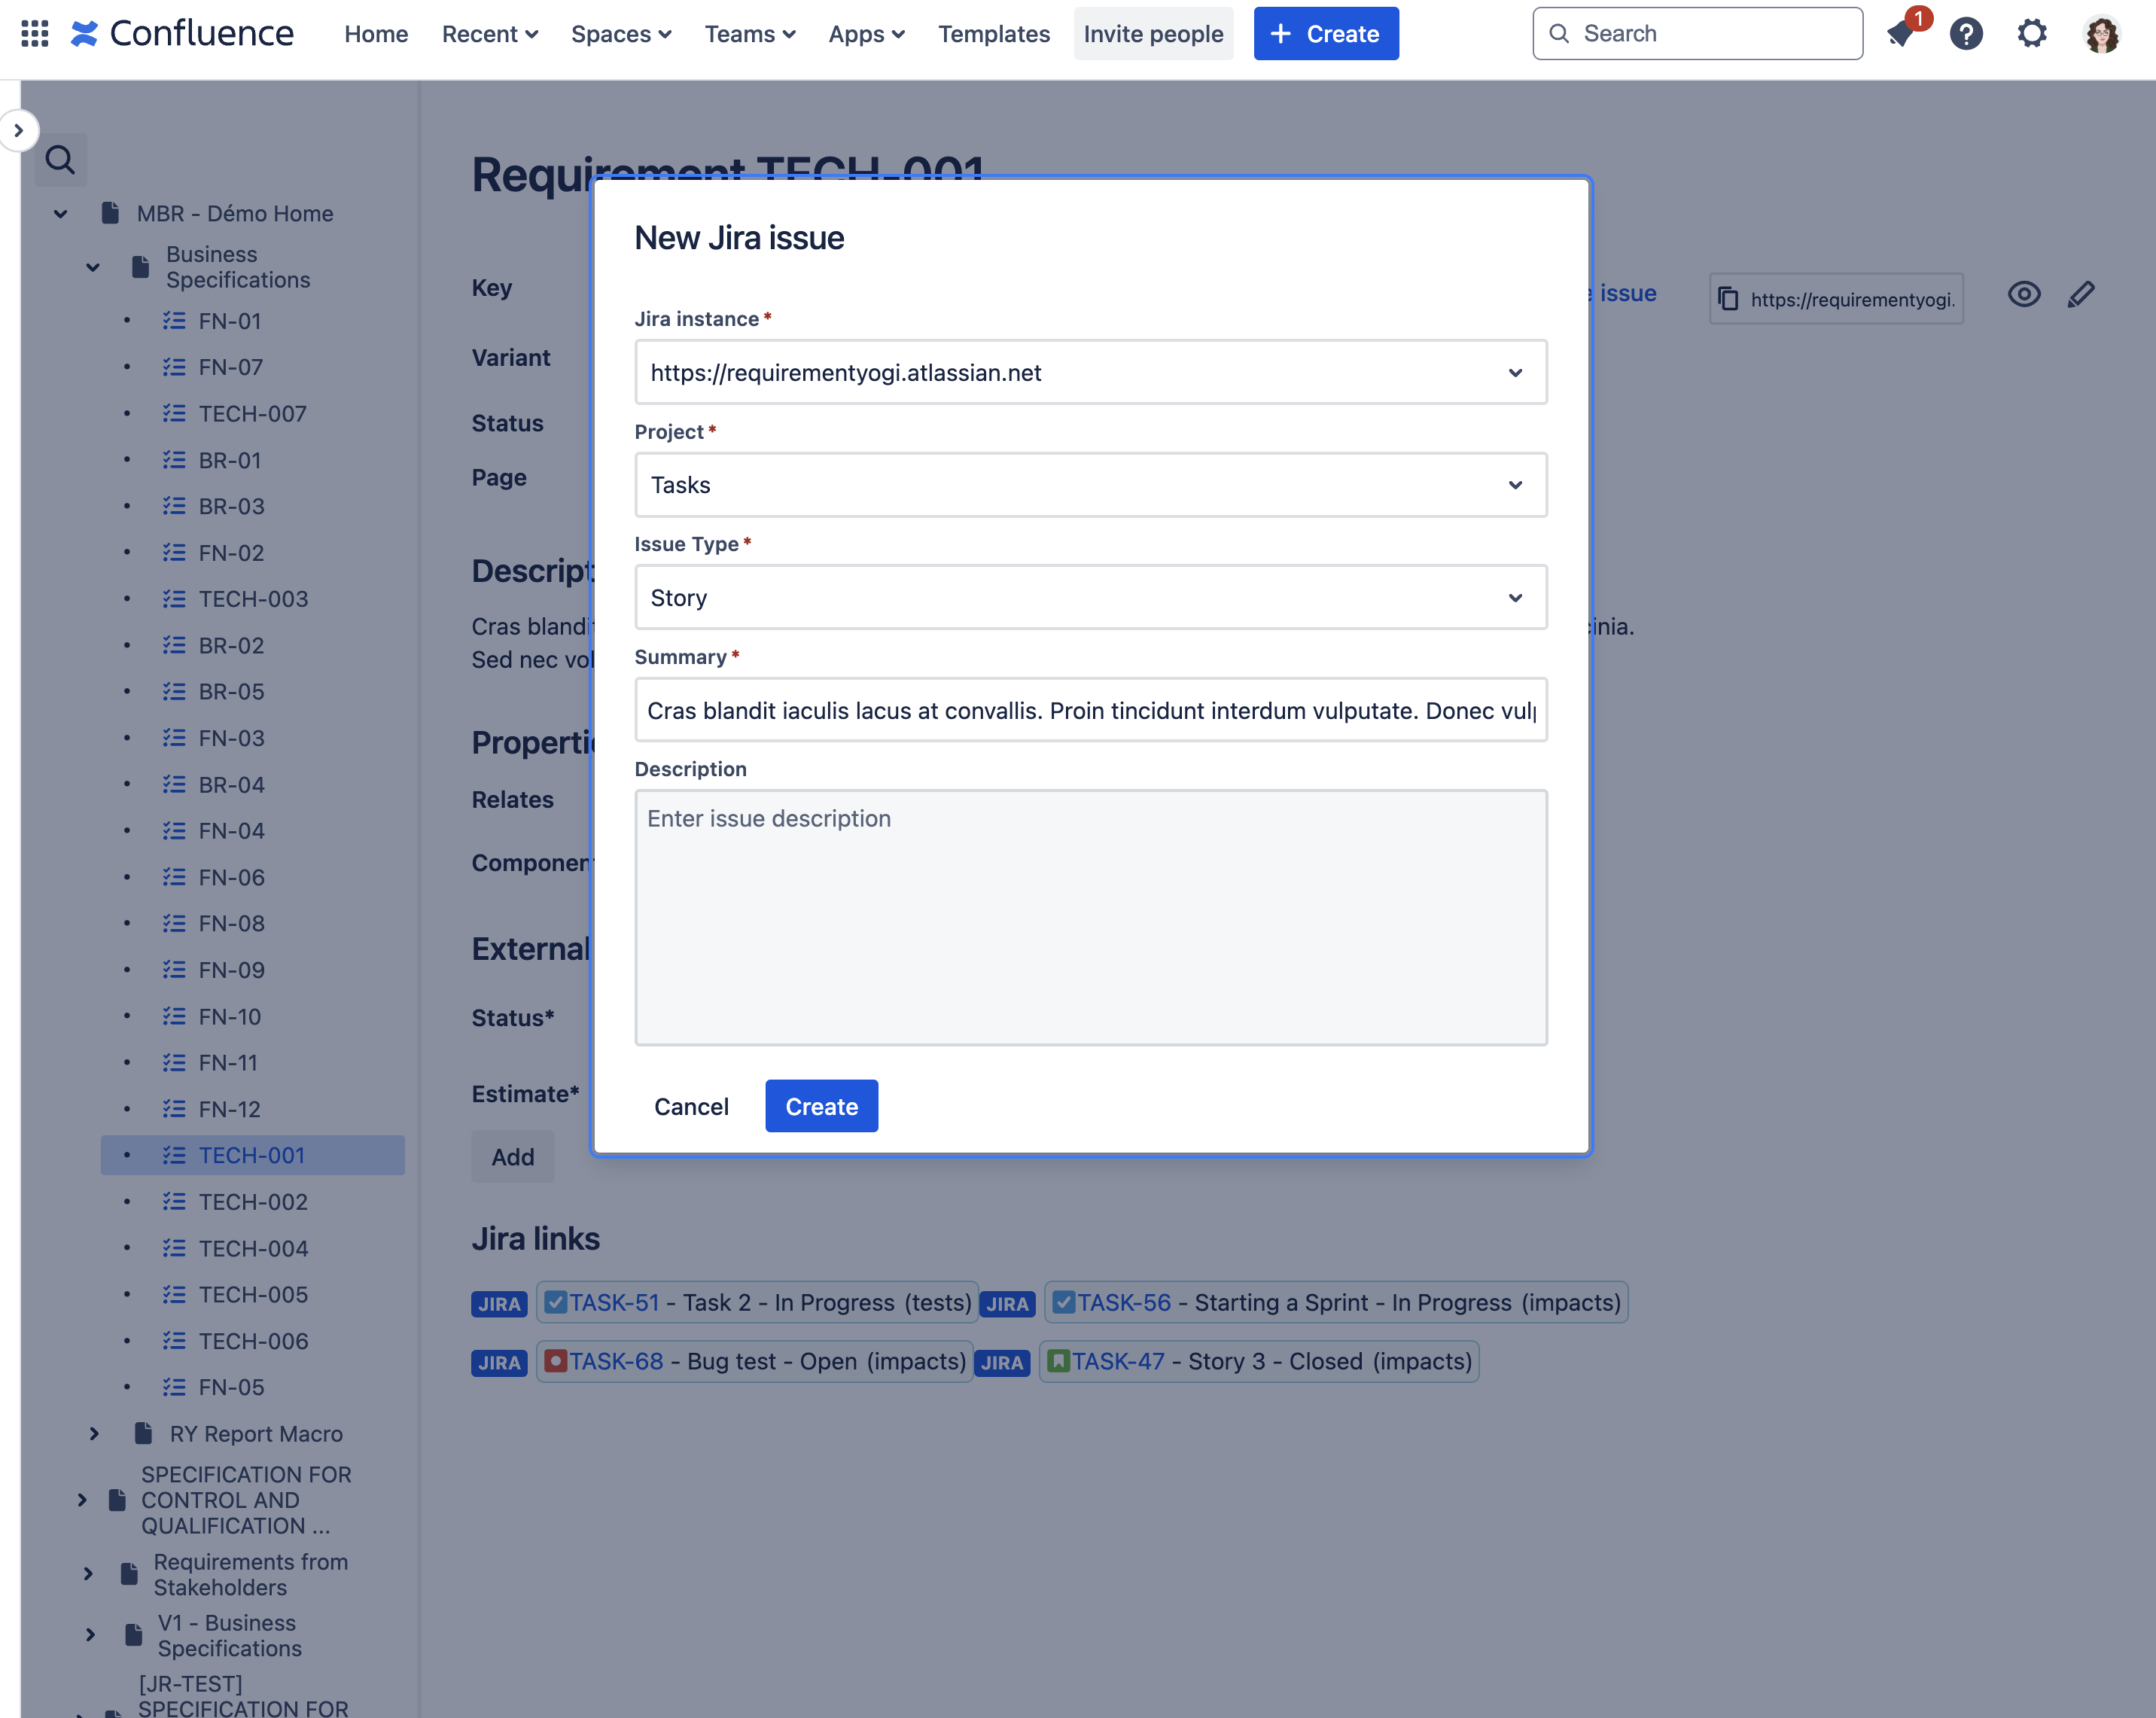Click the Description input field

(1090, 917)
